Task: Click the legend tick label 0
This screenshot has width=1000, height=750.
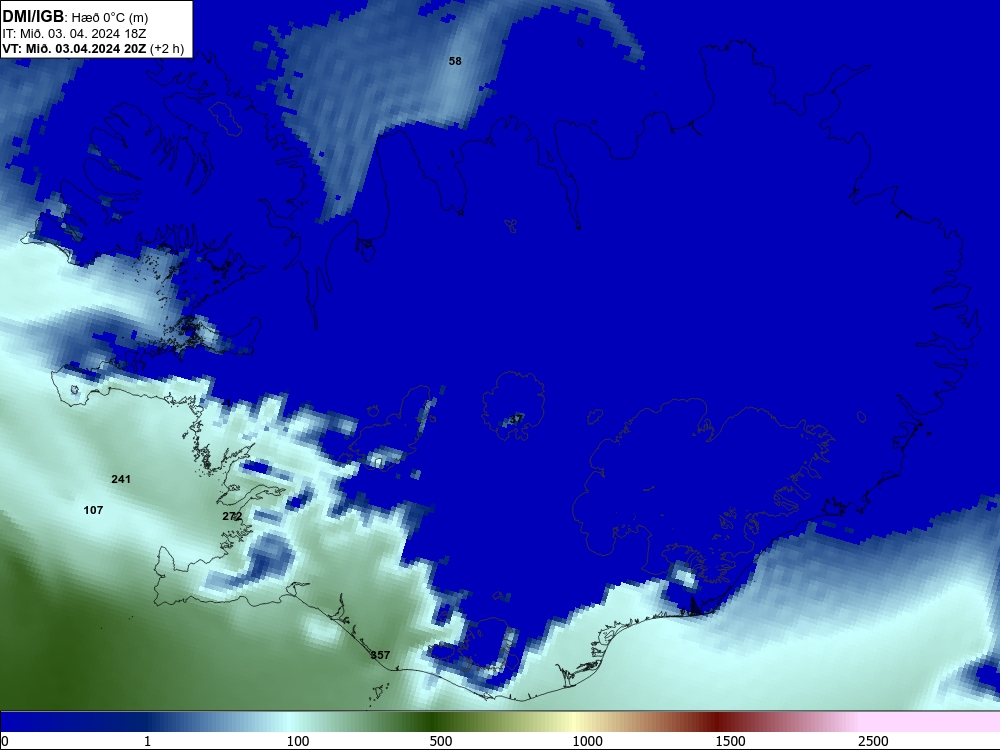Action: [5, 741]
